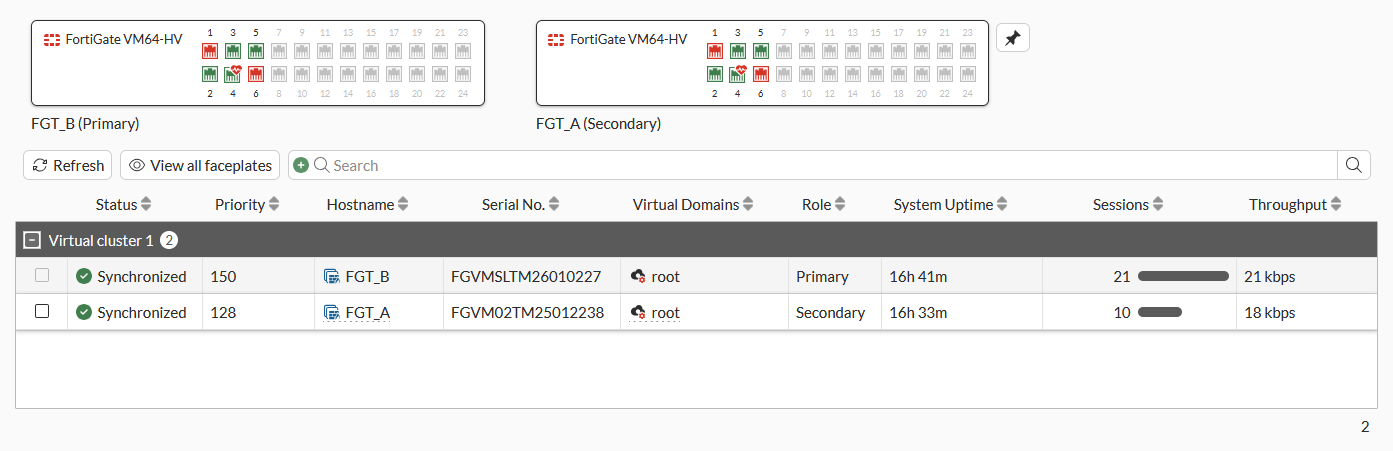Sort by System Uptime column
This screenshot has width=1393, height=451.
[x=950, y=204]
